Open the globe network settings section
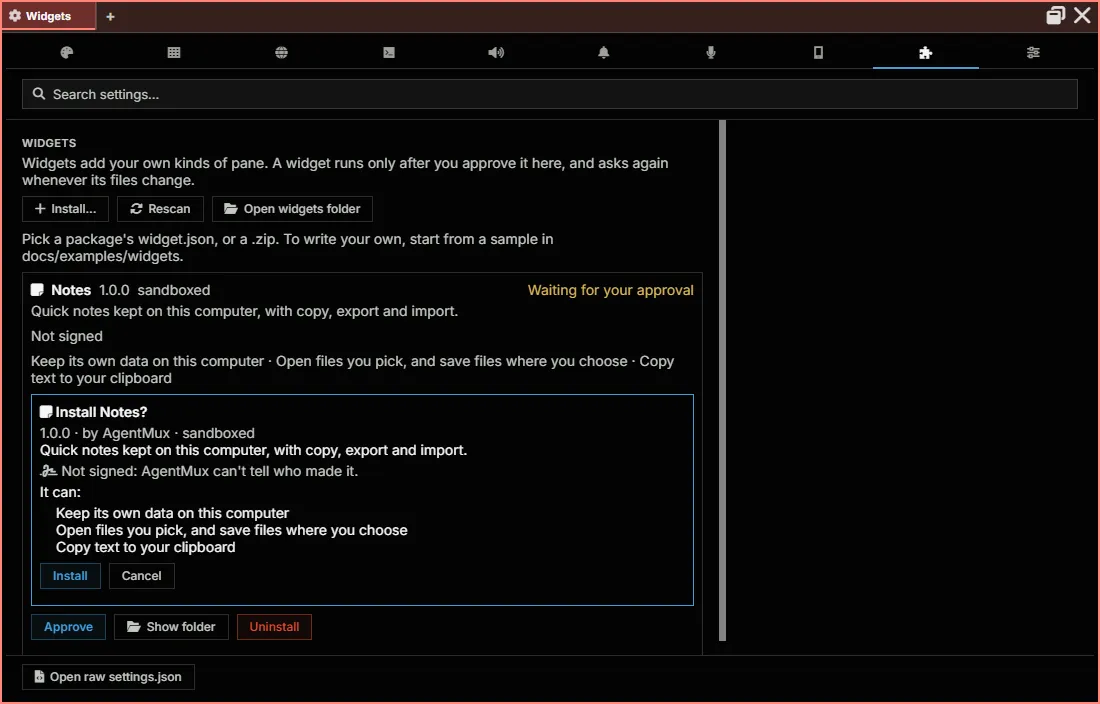The width and height of the screenshot is (1100, 704). [x=281, y=52]
